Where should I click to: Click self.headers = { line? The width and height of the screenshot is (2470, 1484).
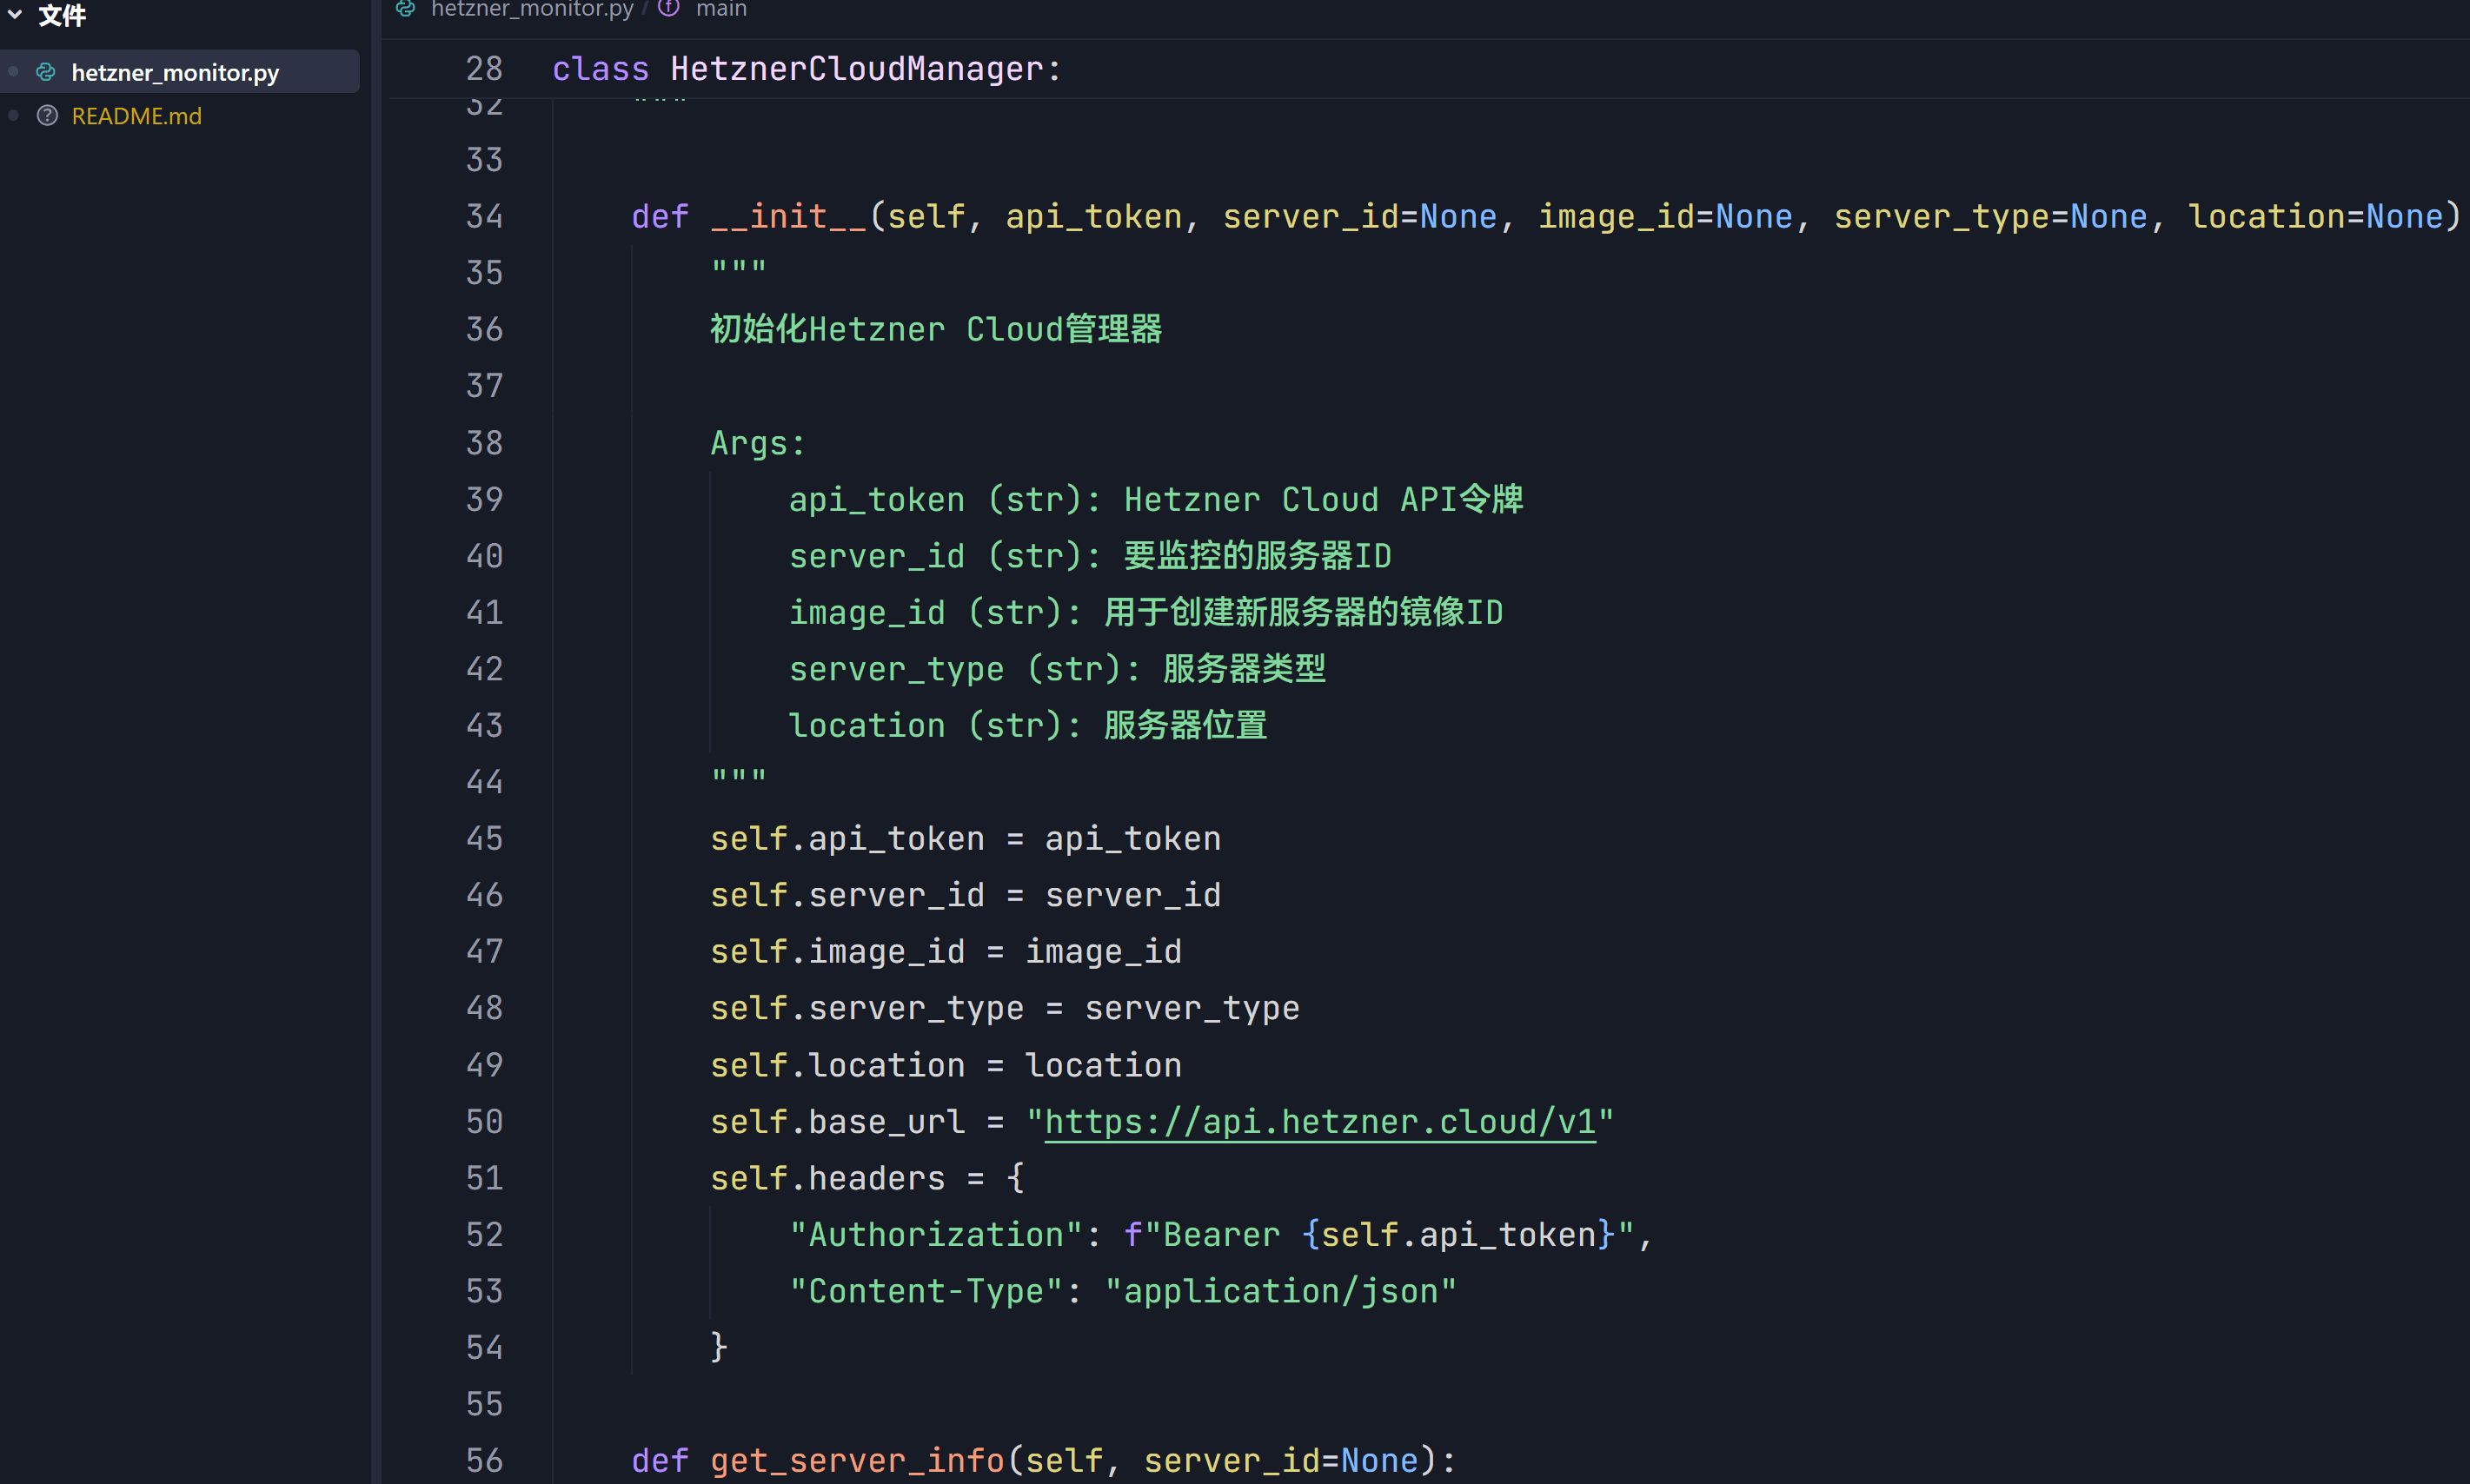(x=867, y=1178)
